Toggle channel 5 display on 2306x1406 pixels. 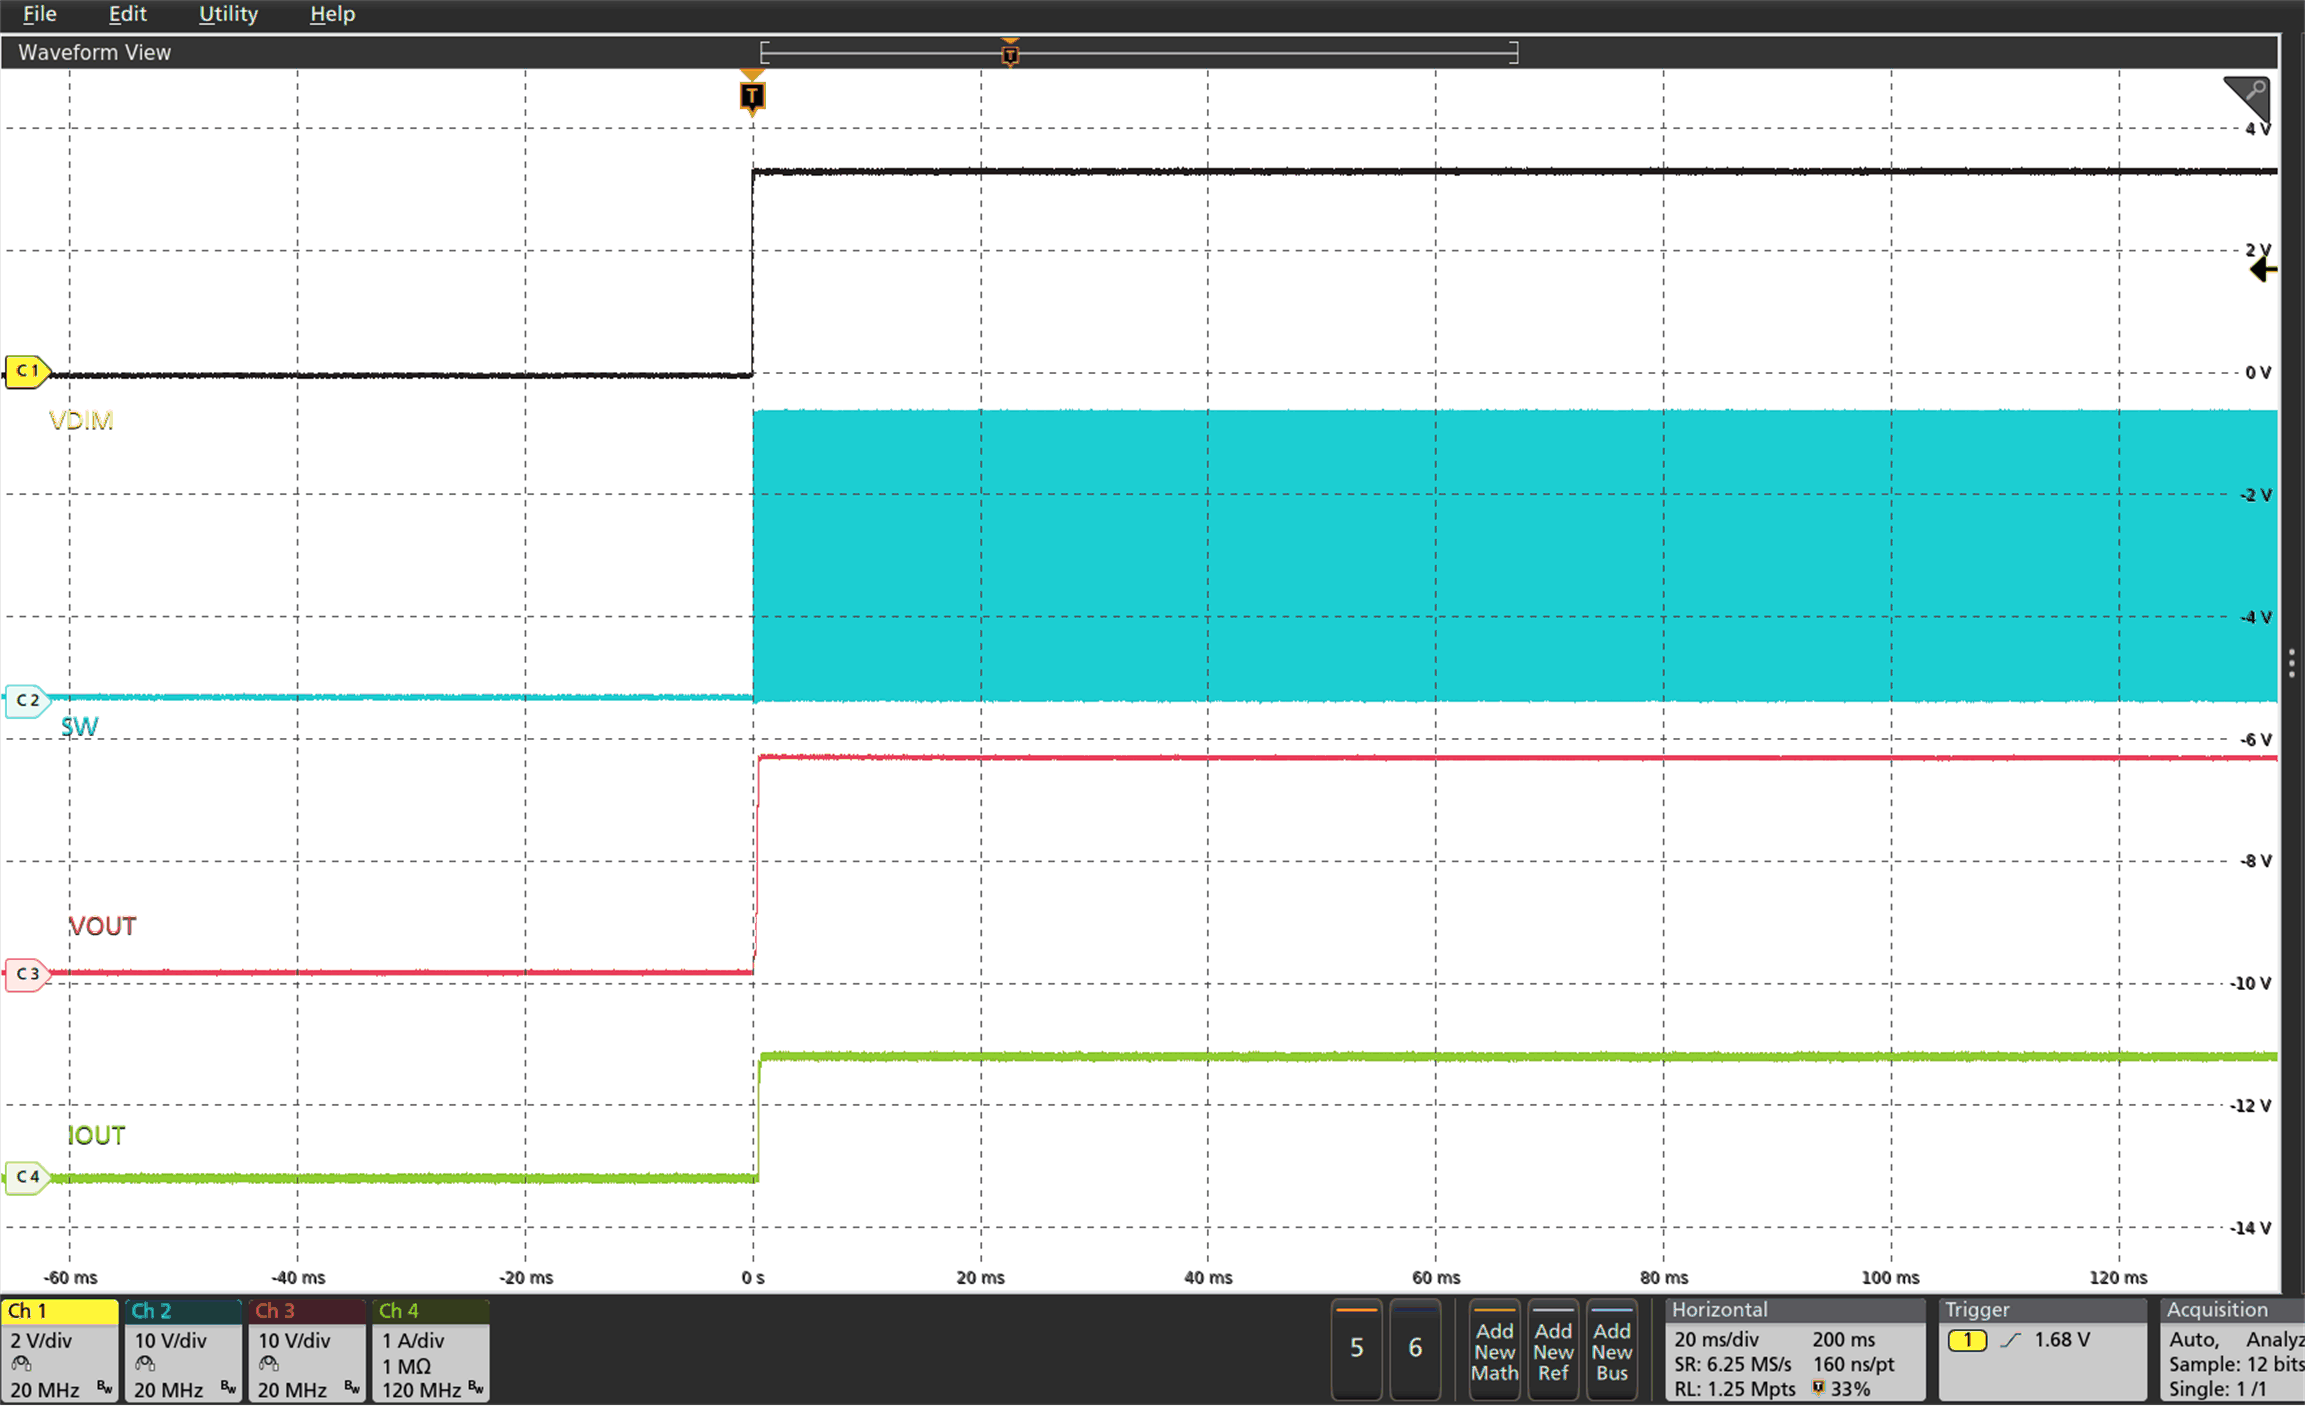1356,1349
